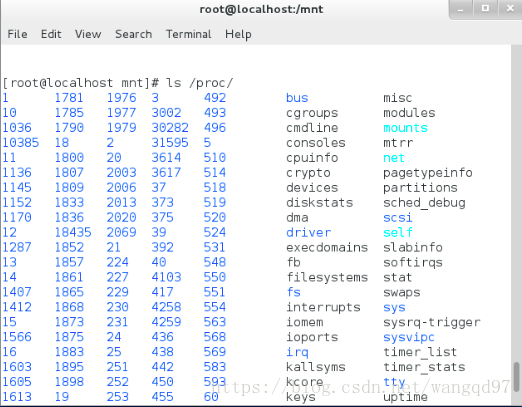Image resolution: width=522 pixels, height=407 pixels.
Task: Click the 'dma' entry
Action: [297, 218]
